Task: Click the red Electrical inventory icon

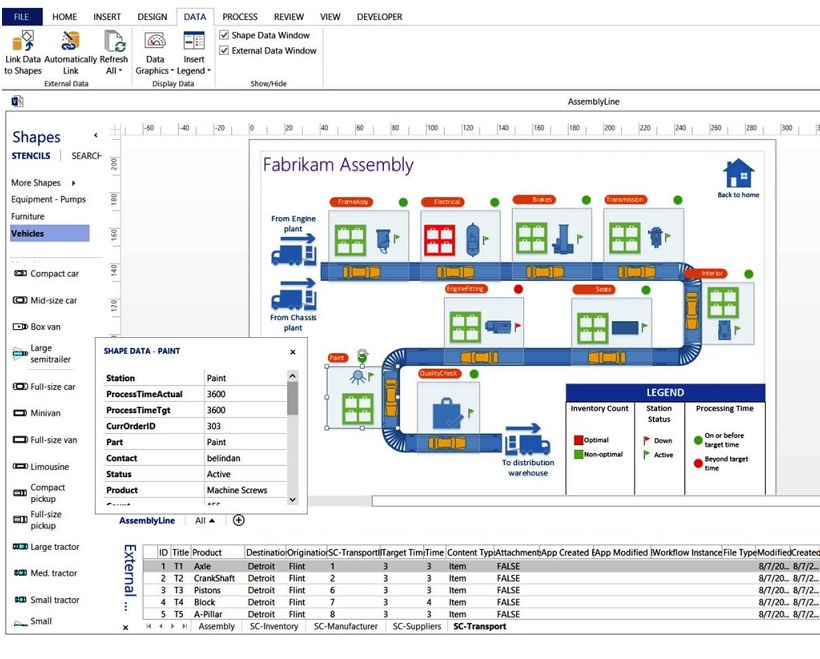Action: pyautogui.click(x=439, y=240)
